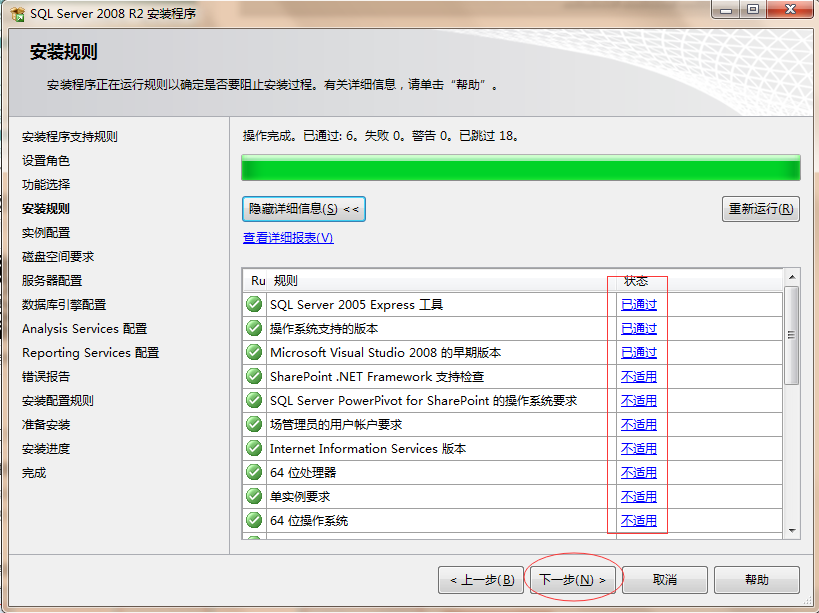Open 不适用 link for SQL Server PowerPivot row
The height and width of the screenshot is (613, 819).
[639, 400]
